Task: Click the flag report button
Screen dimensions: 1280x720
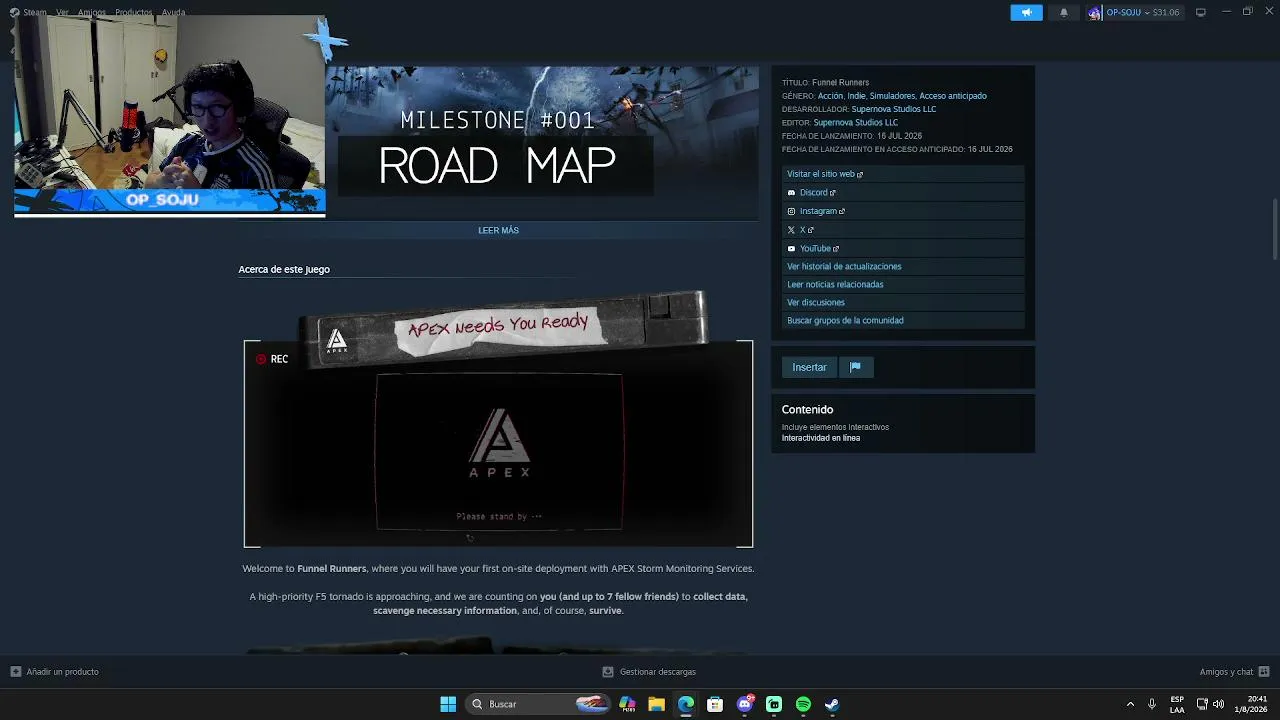Action: [855, 367]
